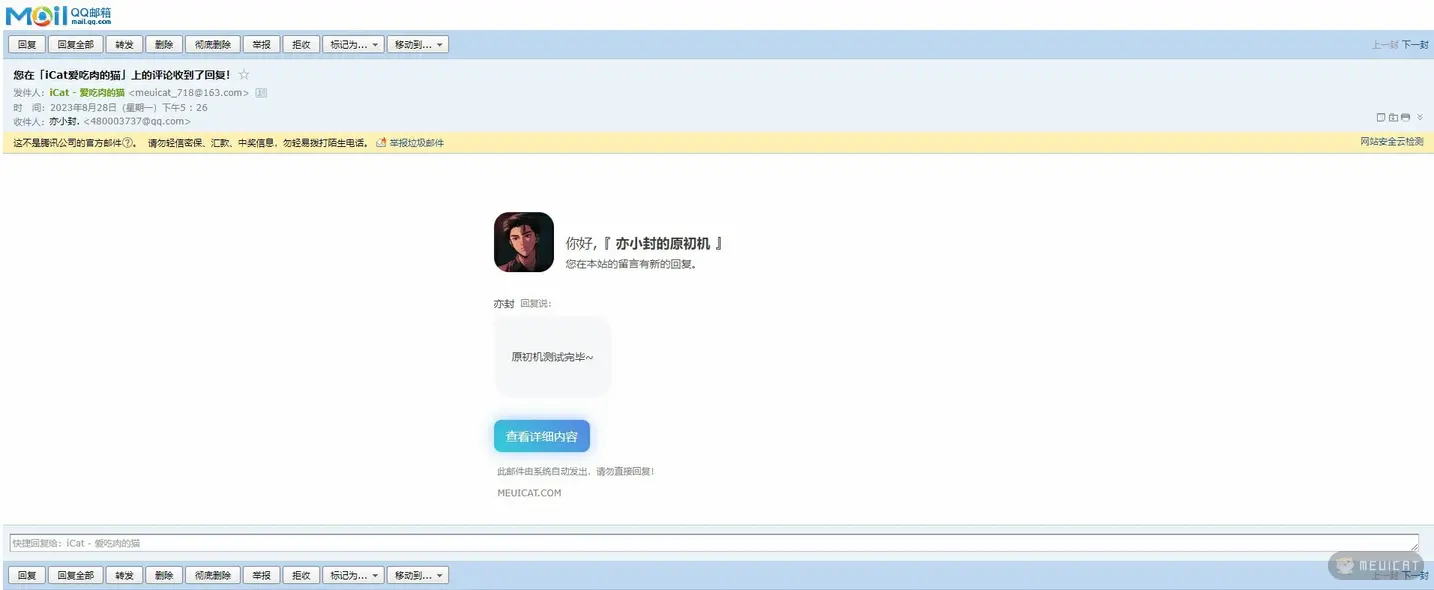The image size is (1434, 590).
Task: Click the bottom "彻底删除" button
Action: pyautogui.click(x=212, y=575)
